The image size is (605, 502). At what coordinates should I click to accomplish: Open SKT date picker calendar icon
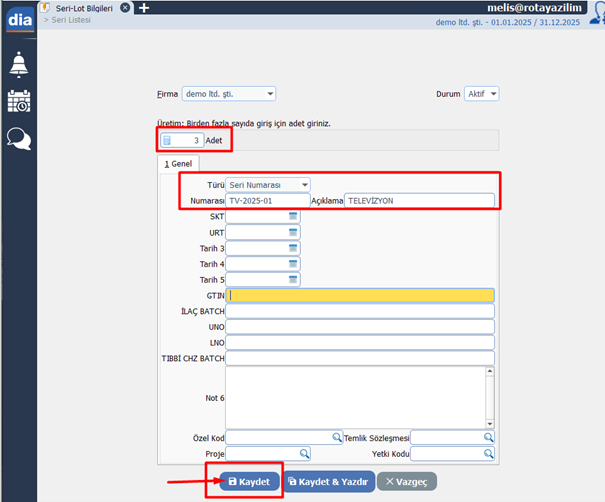click(293, 216)
